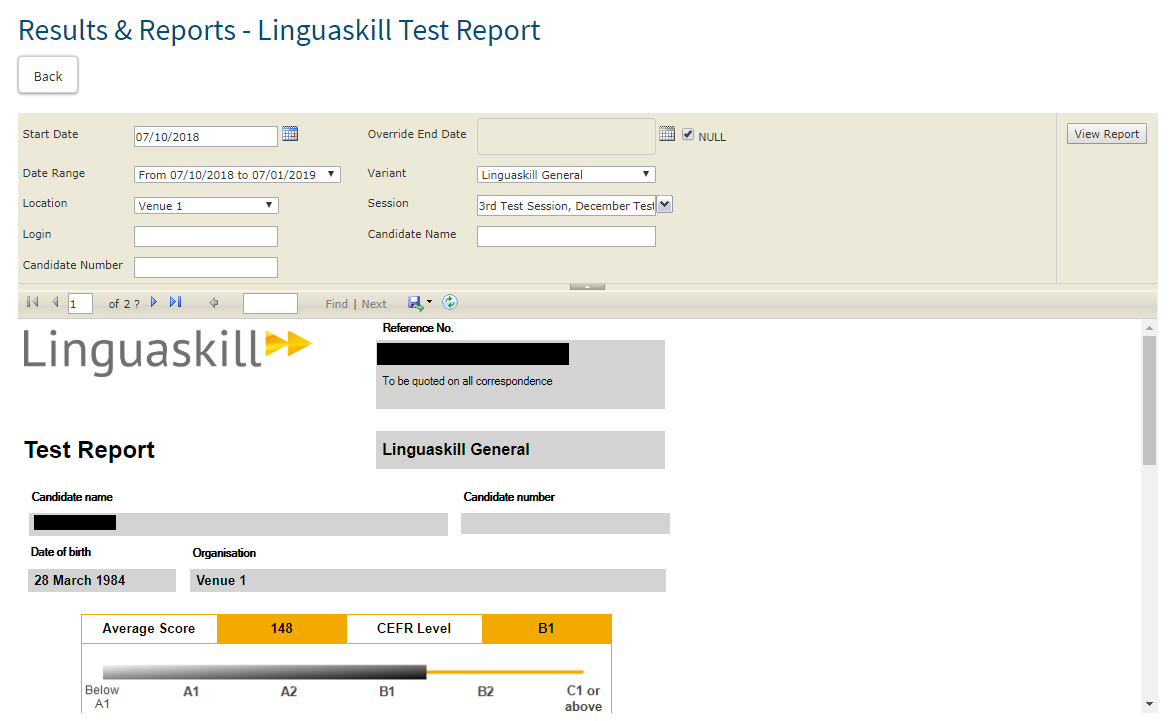
Task: Expand the Session dropdown
Action: (665, 205)
